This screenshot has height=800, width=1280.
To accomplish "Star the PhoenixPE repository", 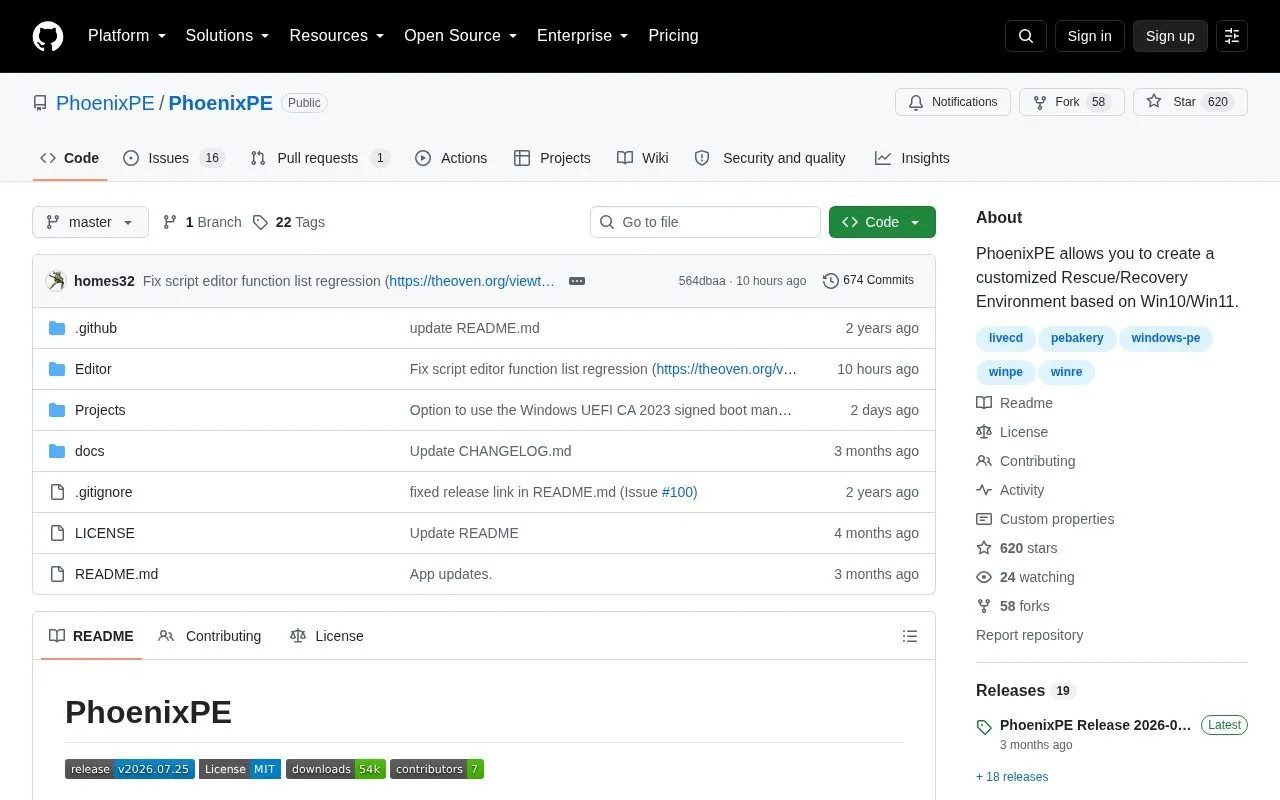I will click(x=1190, y=102).
